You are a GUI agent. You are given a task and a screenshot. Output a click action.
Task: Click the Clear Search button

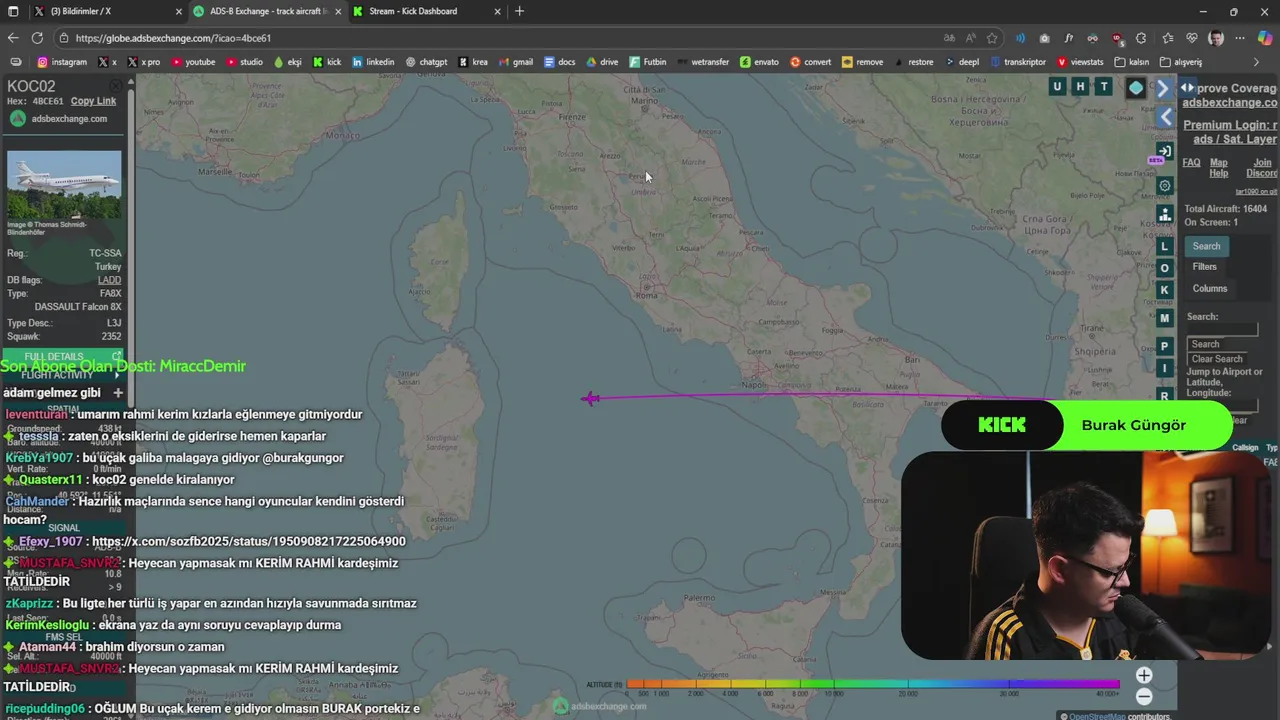(1217, 359)
